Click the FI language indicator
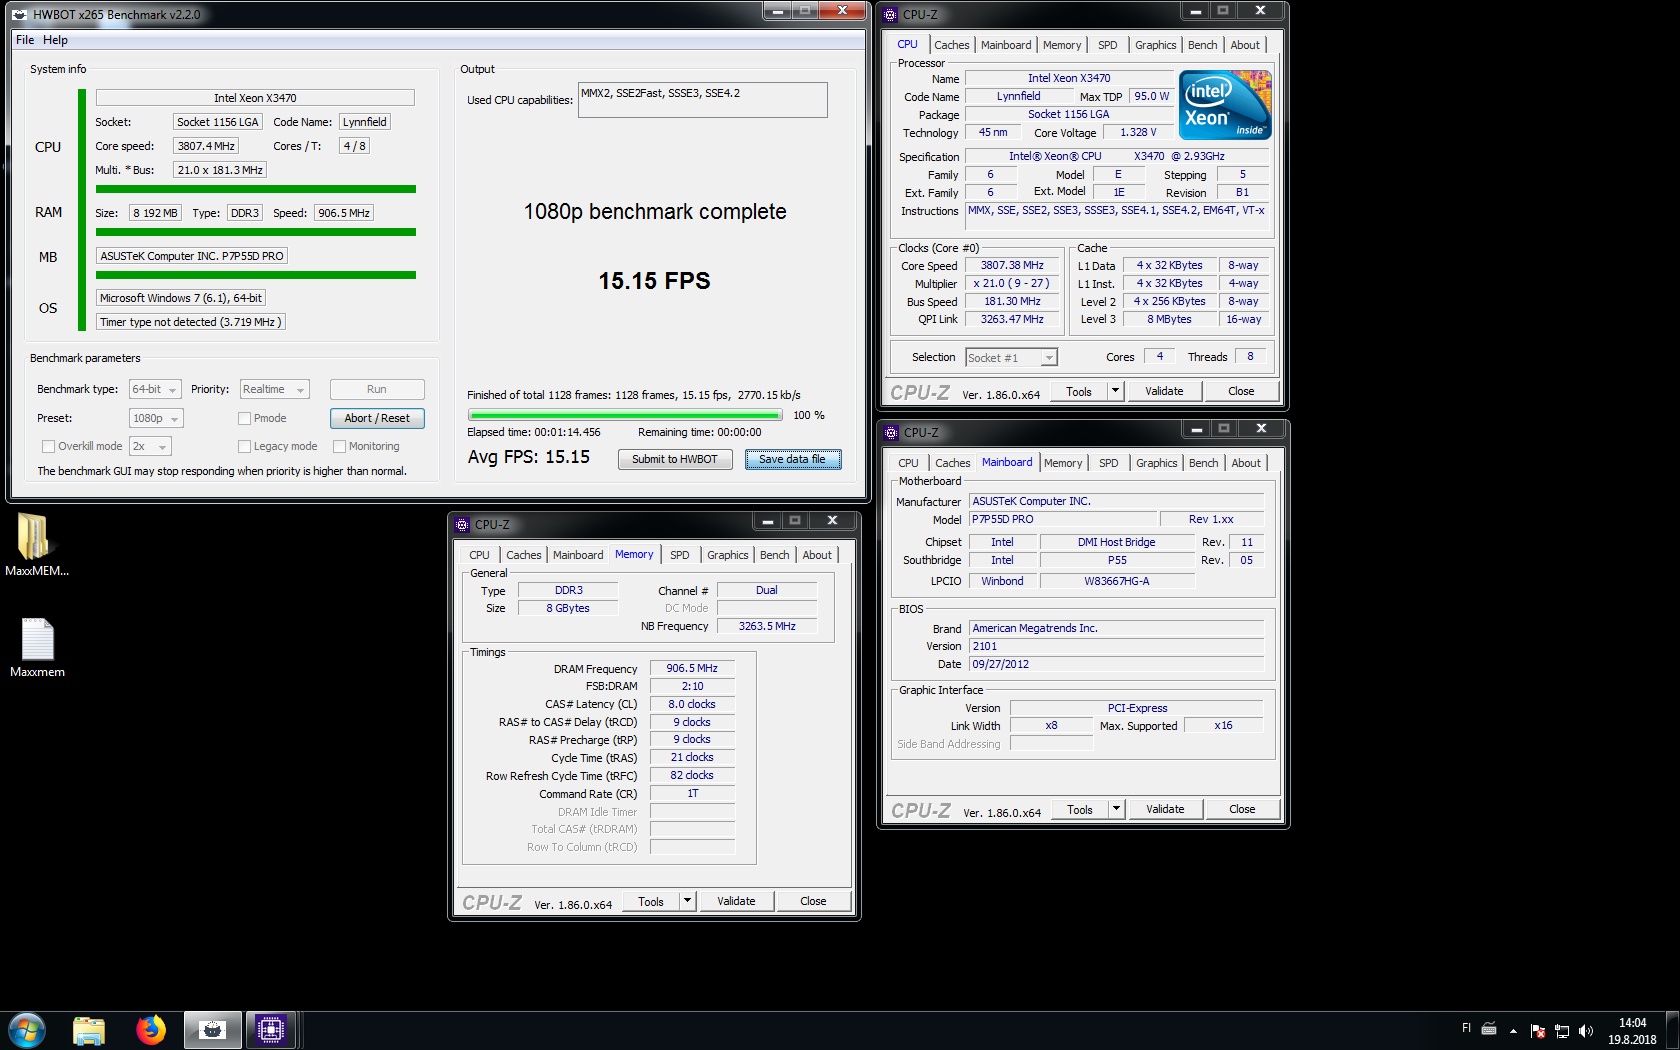The image size is (1680, 1050). [x=1466, y=1028]
